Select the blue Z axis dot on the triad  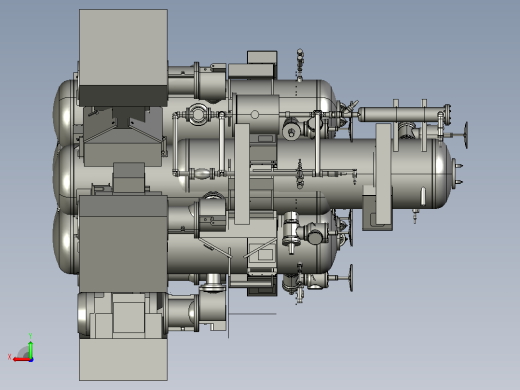[31, 360]
